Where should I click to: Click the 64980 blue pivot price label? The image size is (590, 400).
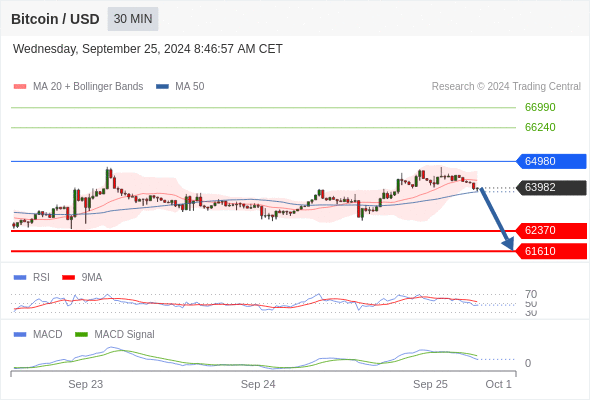tap(551, 161)
